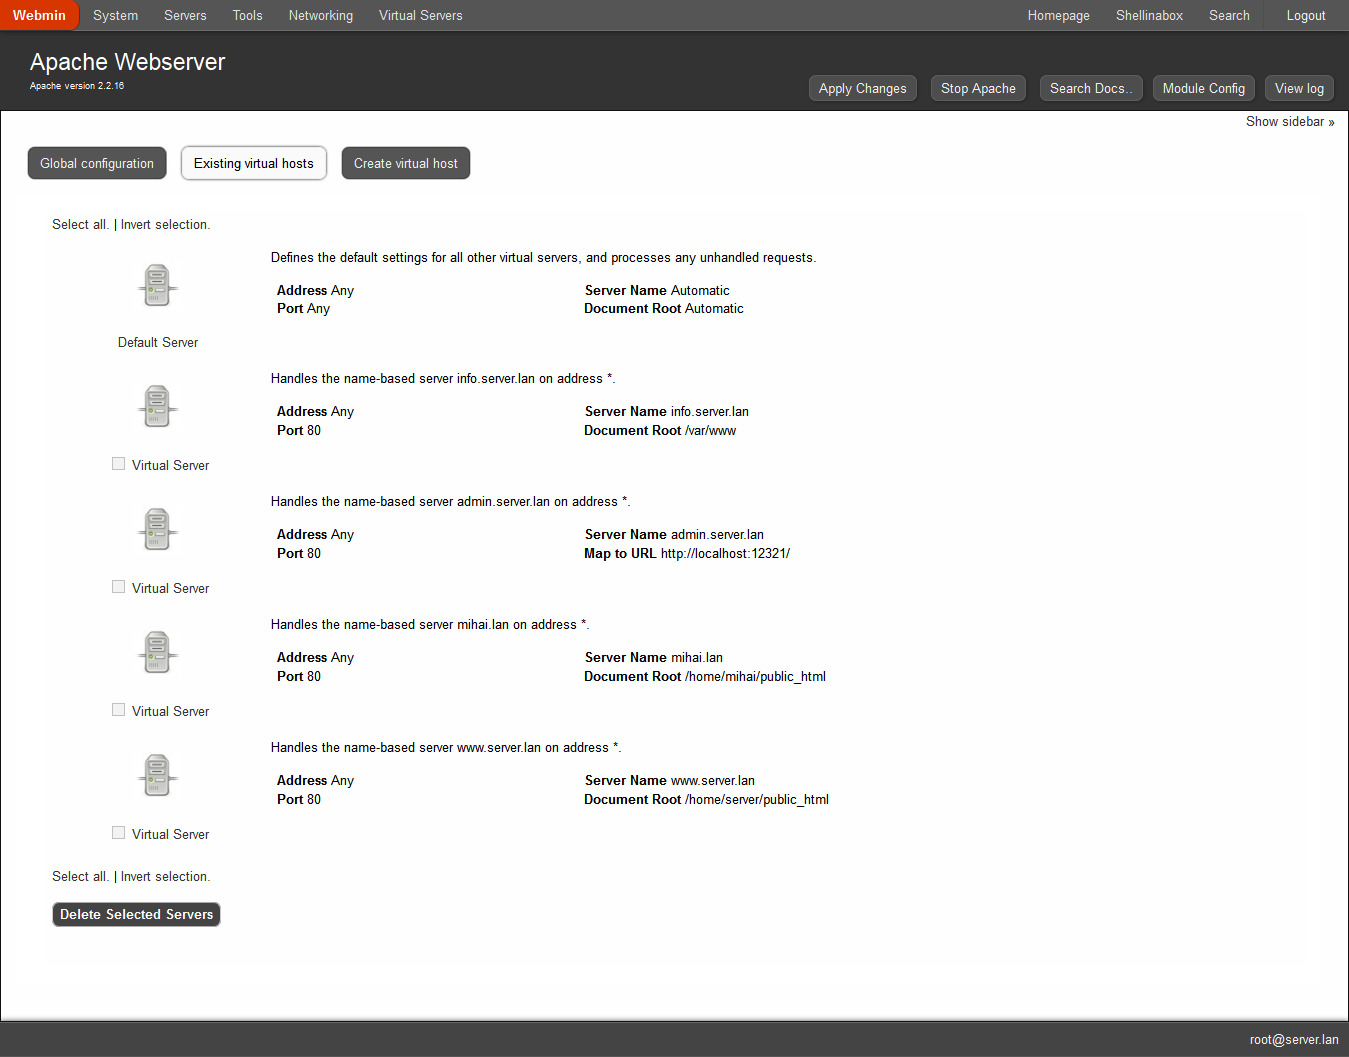Viewport: 1349px width, 1057px height.
Task: Click the info.server.lan virtual server icon
Action: (x=157, y=407)
